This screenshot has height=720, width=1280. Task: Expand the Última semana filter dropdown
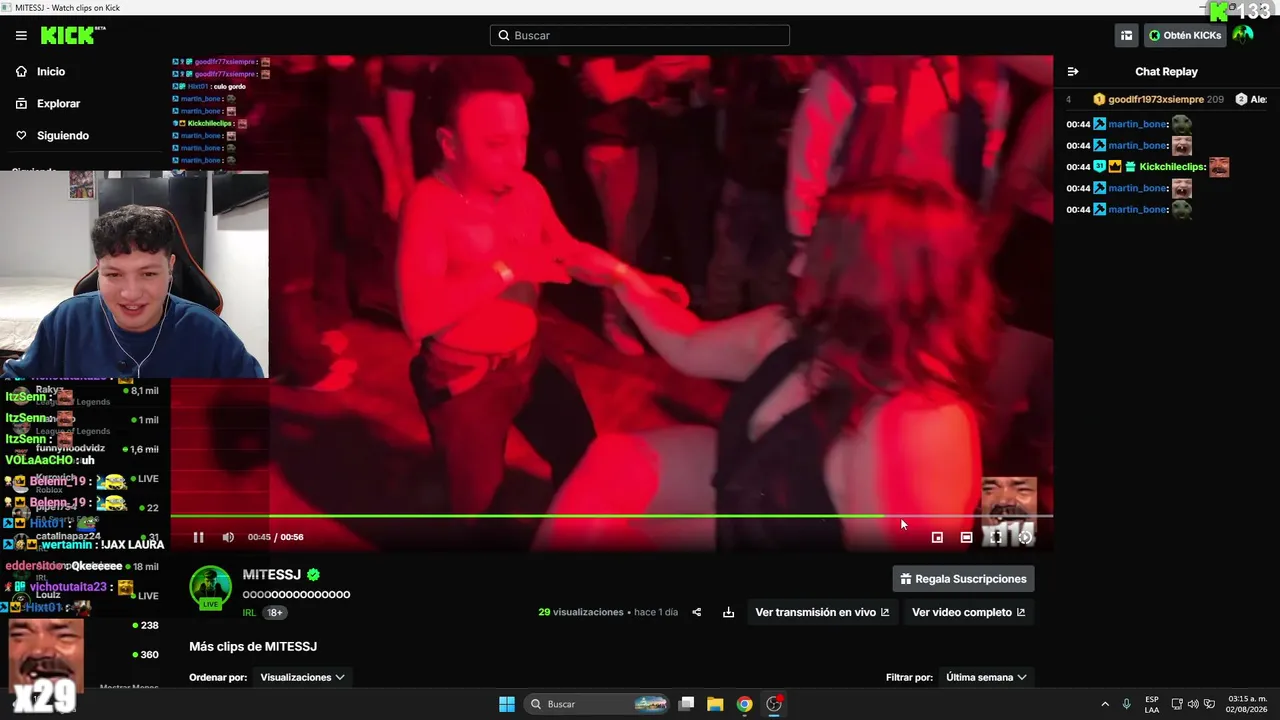click(x=986, y=677)
